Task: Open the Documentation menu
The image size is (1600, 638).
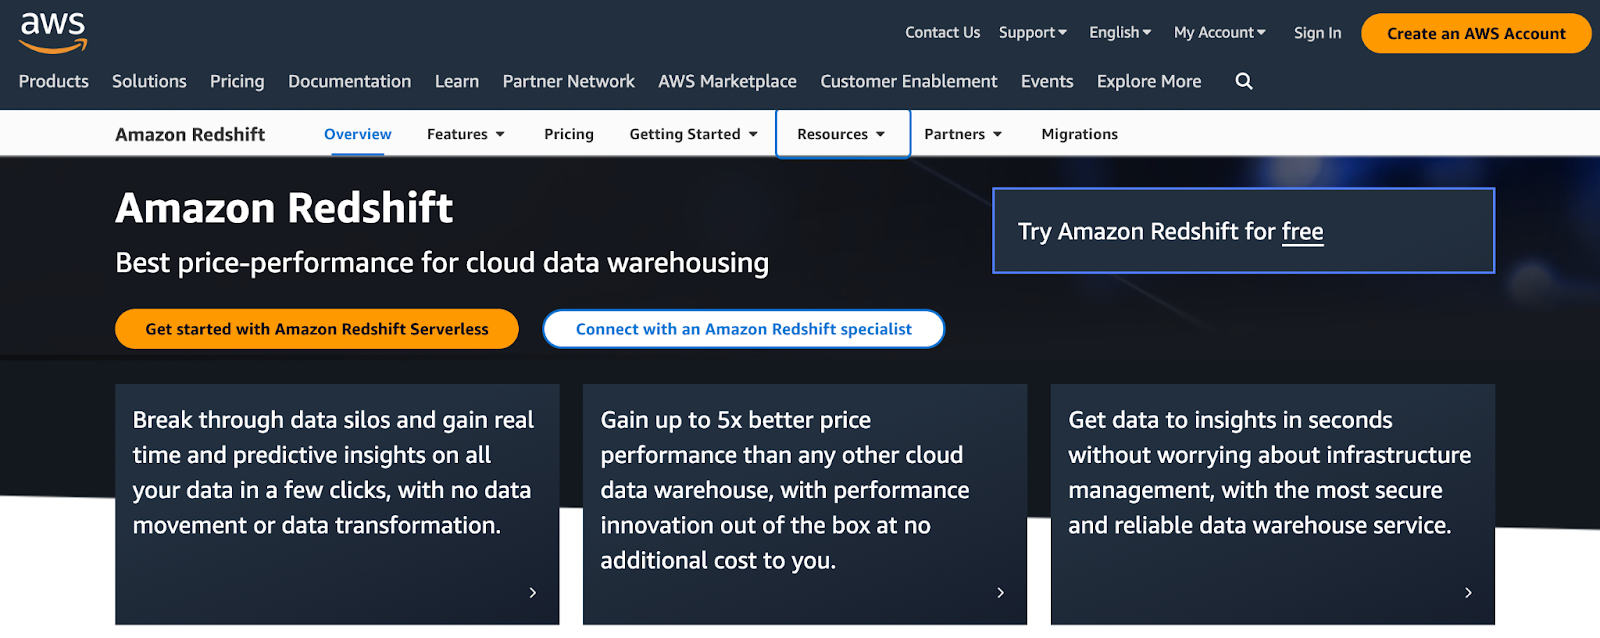Action: pyautogui.click(x=350, y=81)
